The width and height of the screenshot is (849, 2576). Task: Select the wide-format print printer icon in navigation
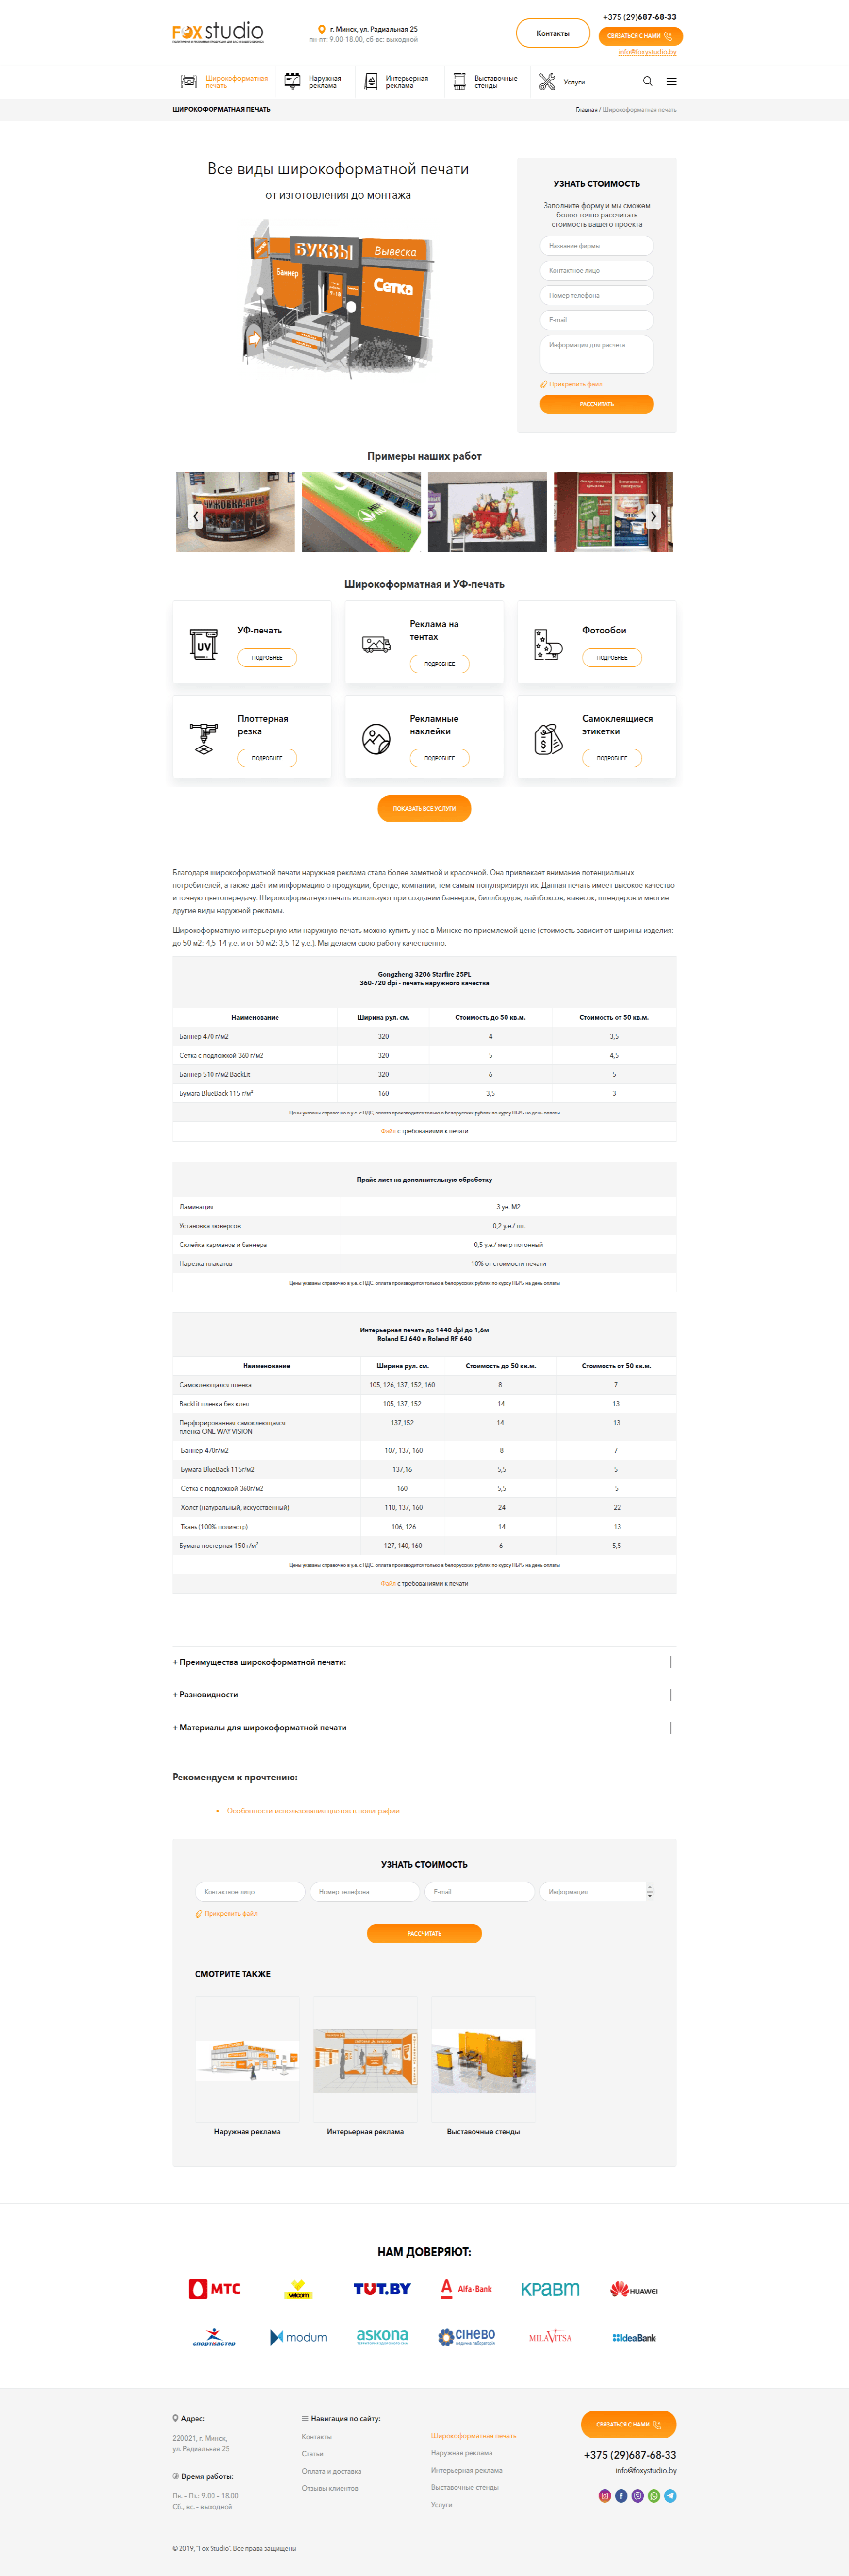click(189, 82)
